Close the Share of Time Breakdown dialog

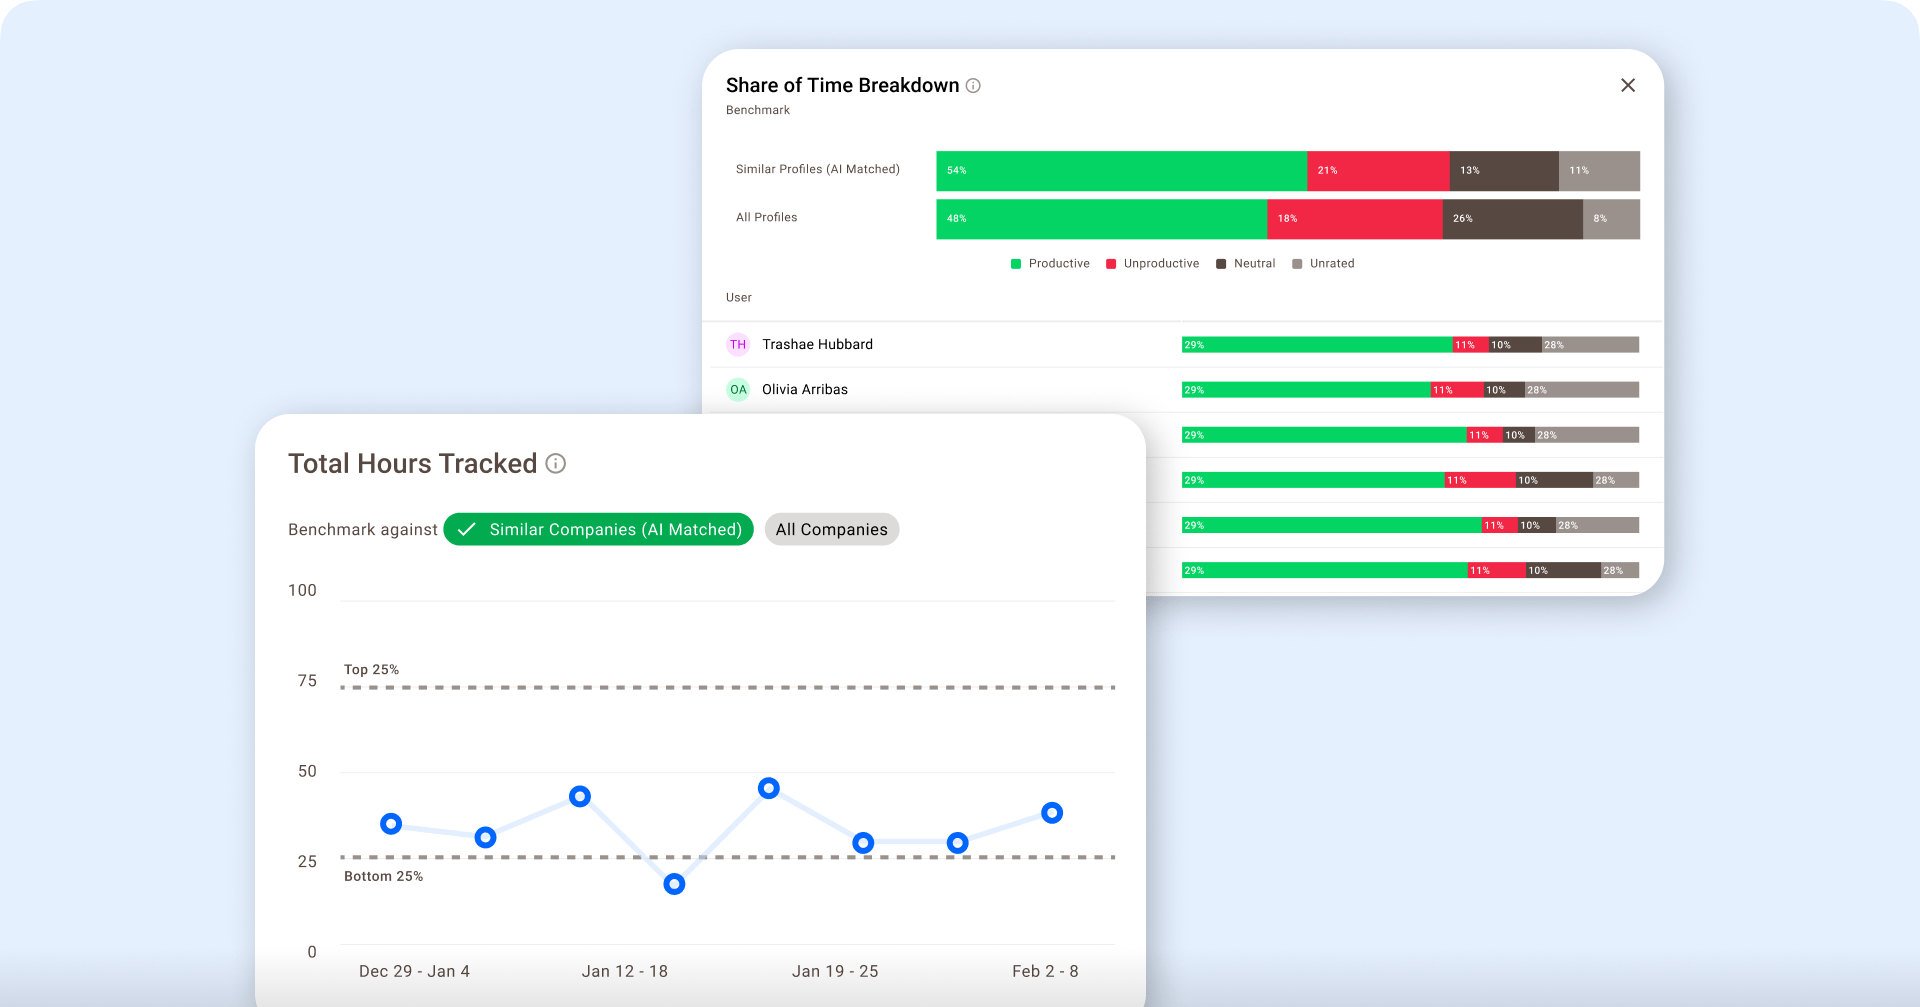coord(1628,85)
